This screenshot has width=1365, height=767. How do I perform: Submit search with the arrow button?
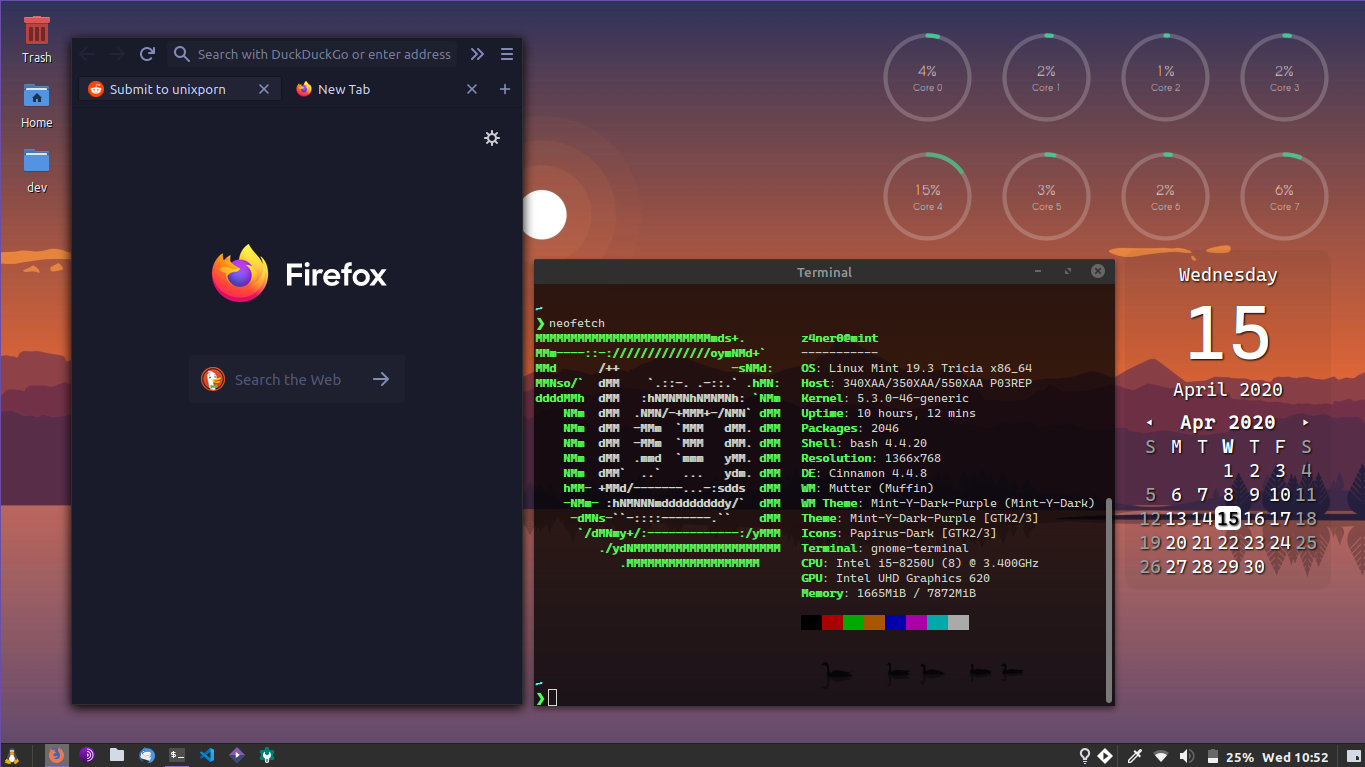point(381,379)
